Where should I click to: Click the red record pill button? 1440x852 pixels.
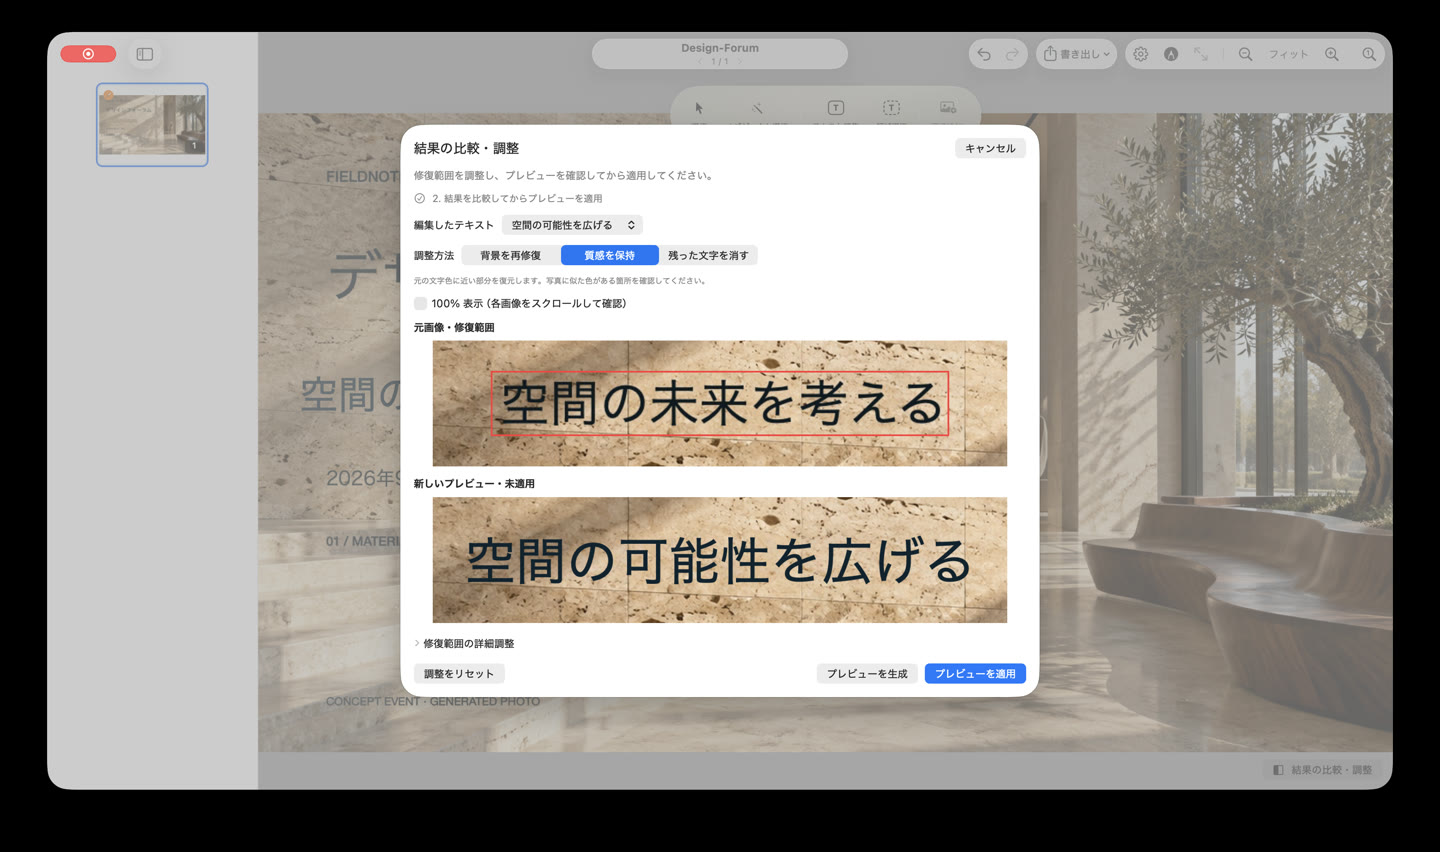(x=88, y=54)
